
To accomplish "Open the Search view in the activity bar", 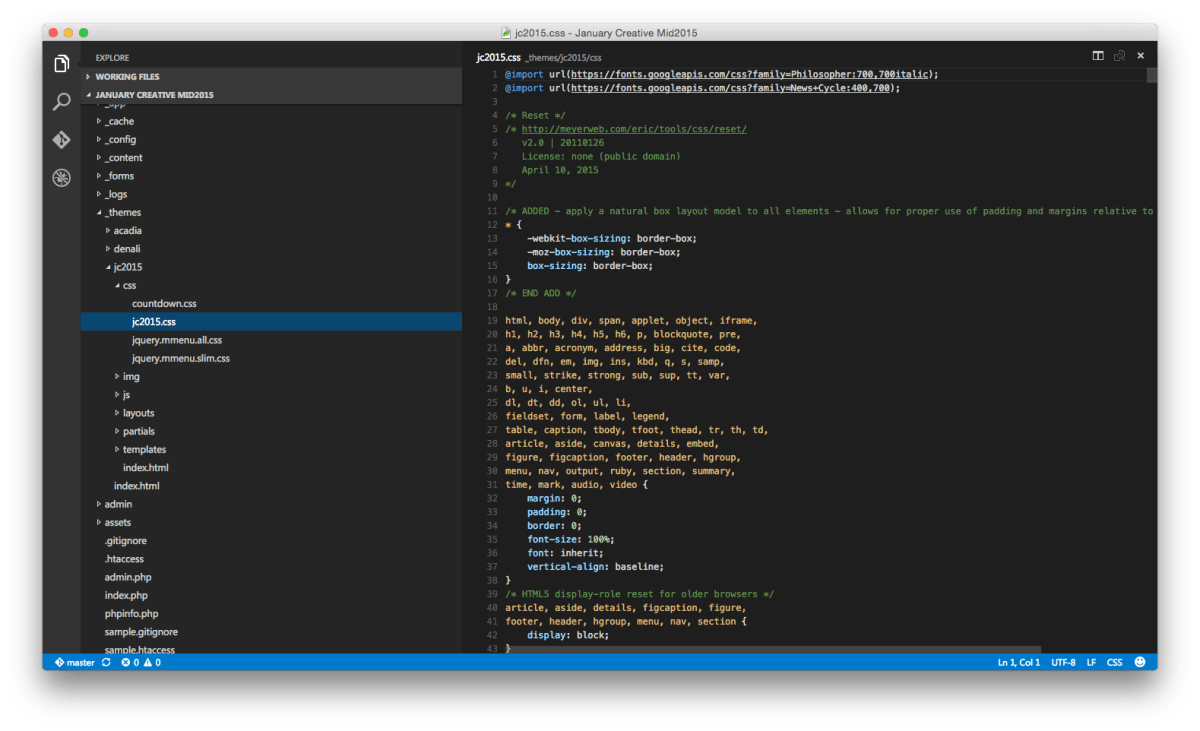I will (x=61, y=101).
